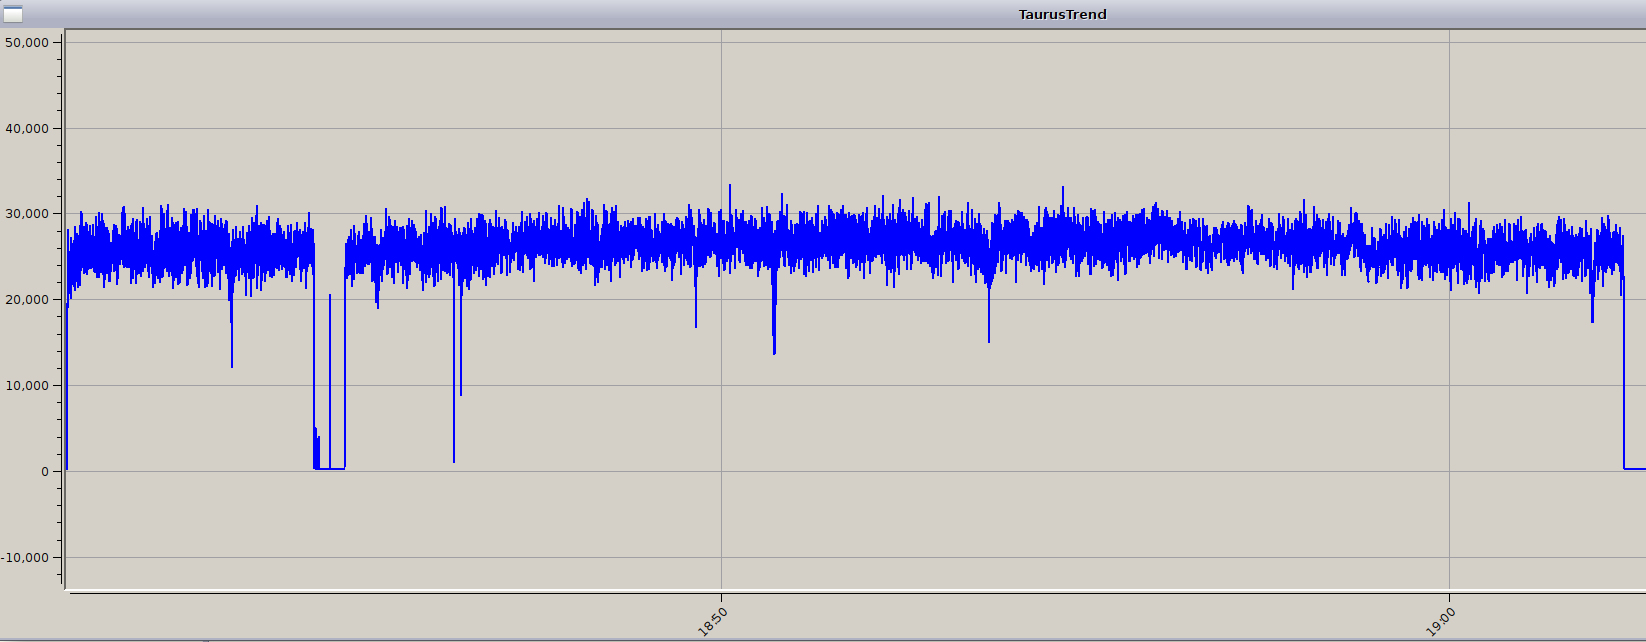Image resolution: width=1646 pixels, height=642 pixels.
Task: Click the 30,000 label on vertical axis
Action: pos(27,214)
